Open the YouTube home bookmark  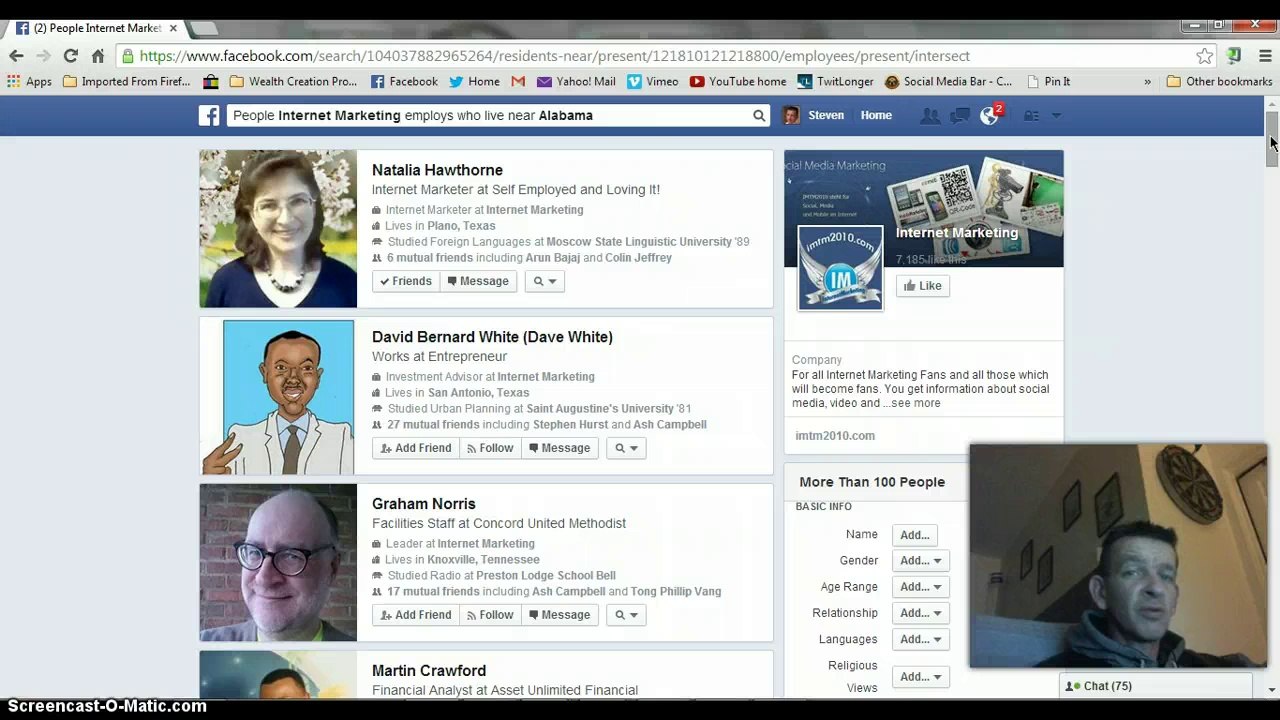[x=738, y=82]
